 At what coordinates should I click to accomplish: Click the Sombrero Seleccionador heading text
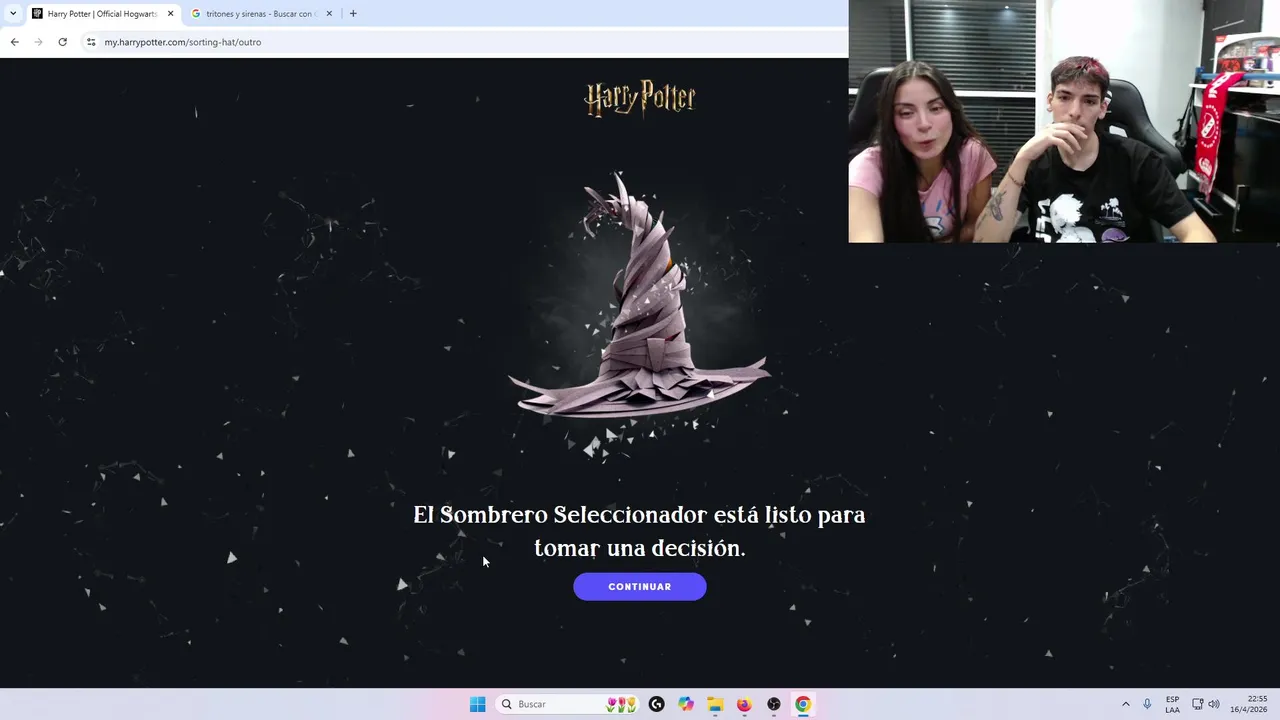click(x=639, y=531)
